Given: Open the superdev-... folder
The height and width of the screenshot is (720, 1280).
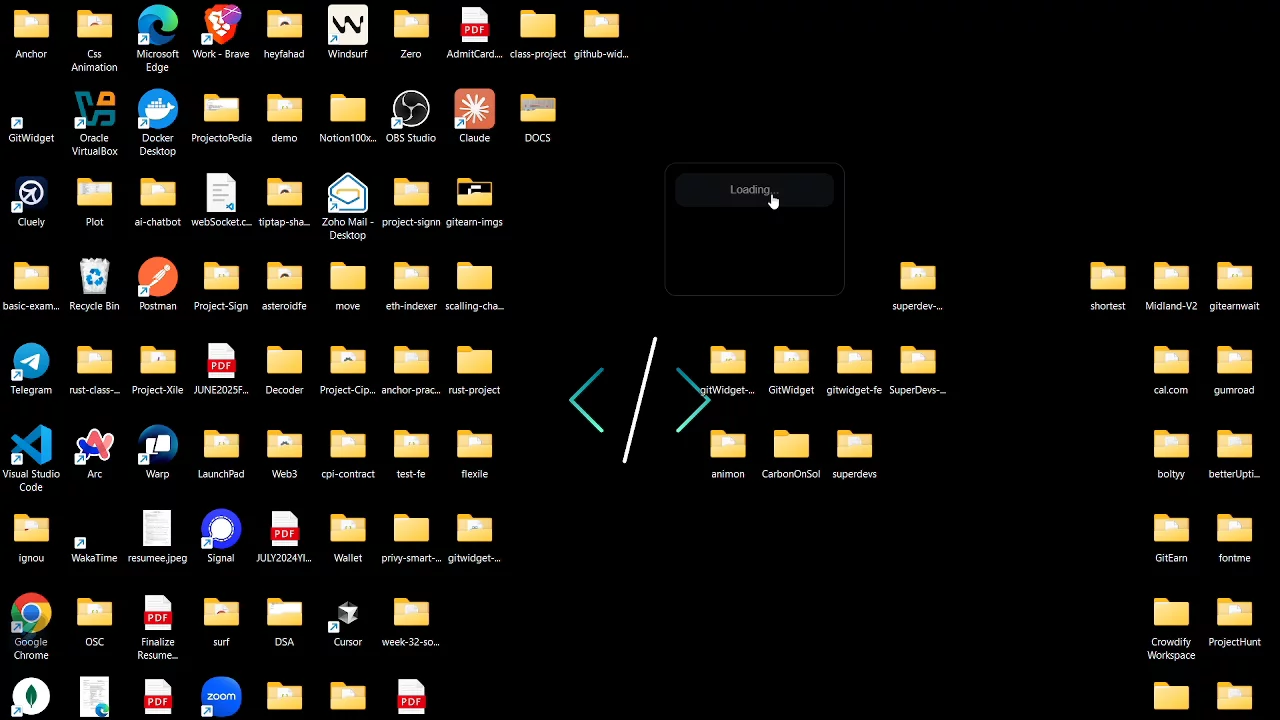Looking at the screenshot, I should pyautogui.click(x=917, y=278).
